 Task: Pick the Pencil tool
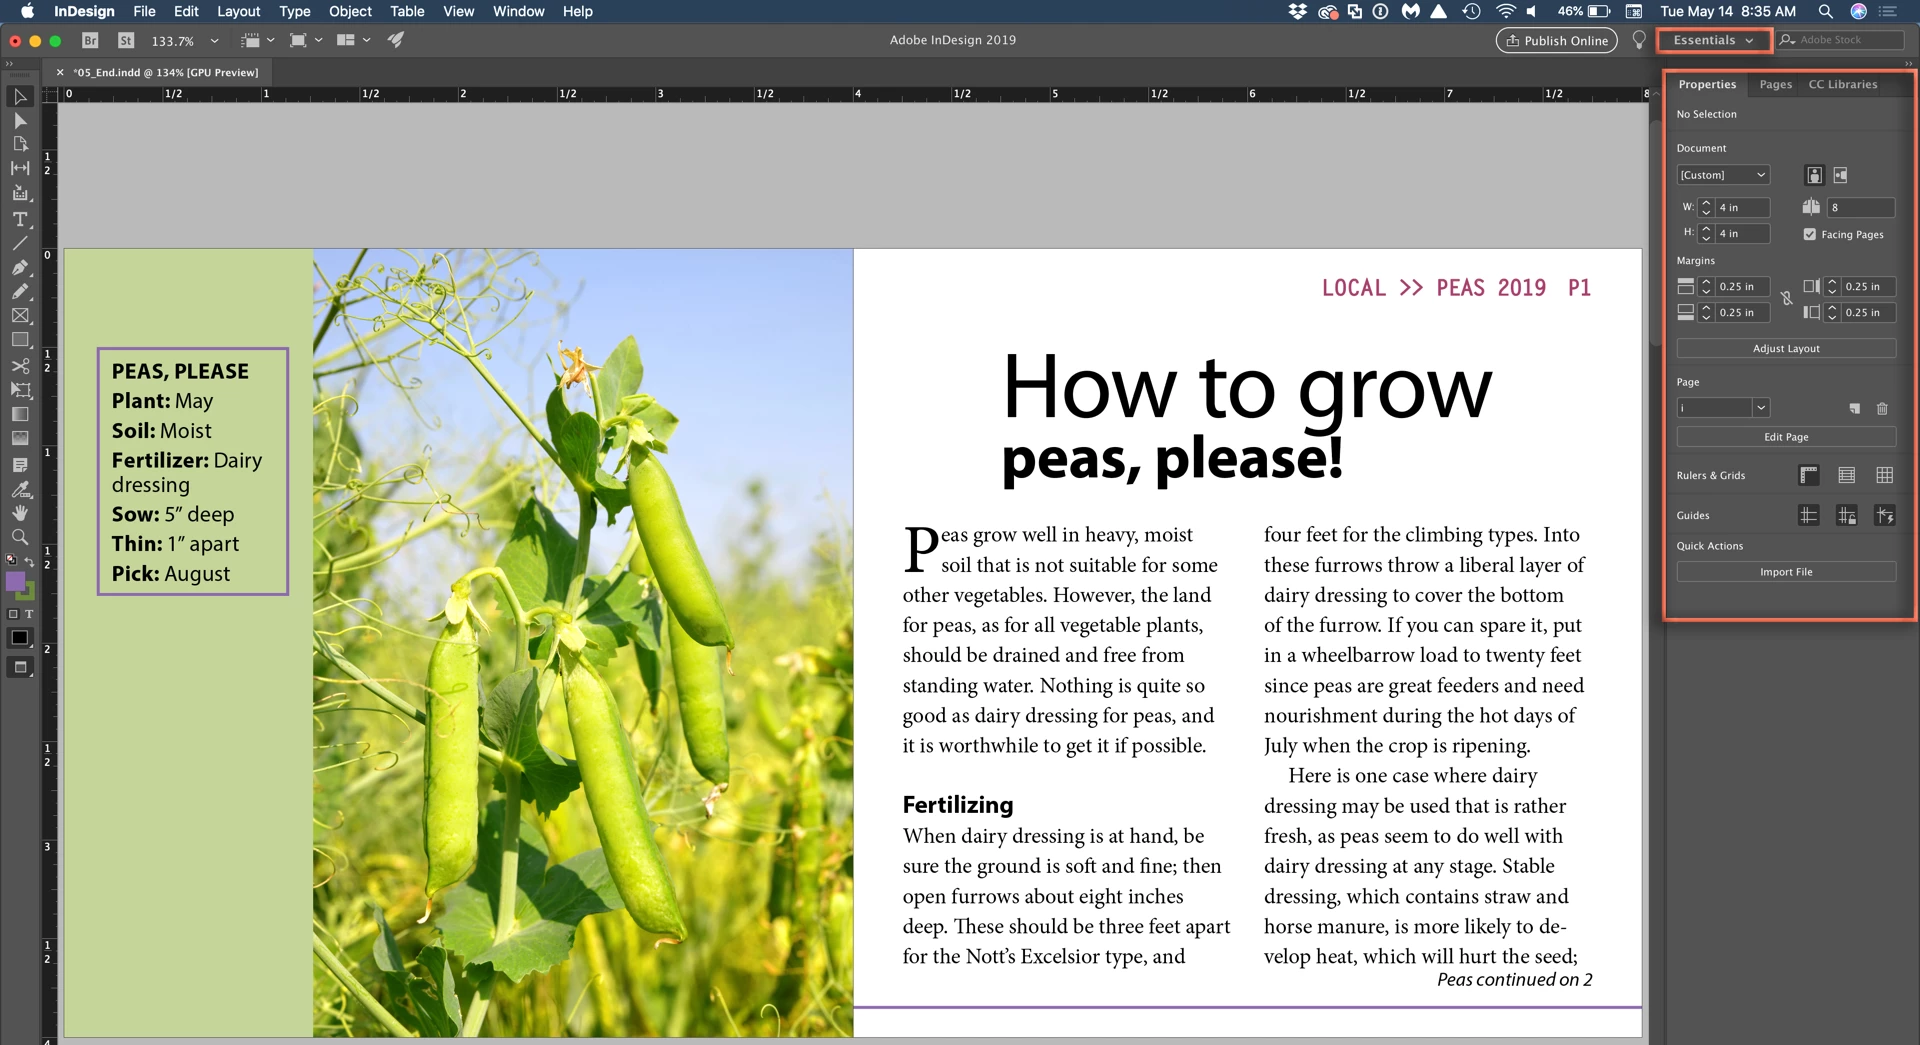click(x=20, y=291)
